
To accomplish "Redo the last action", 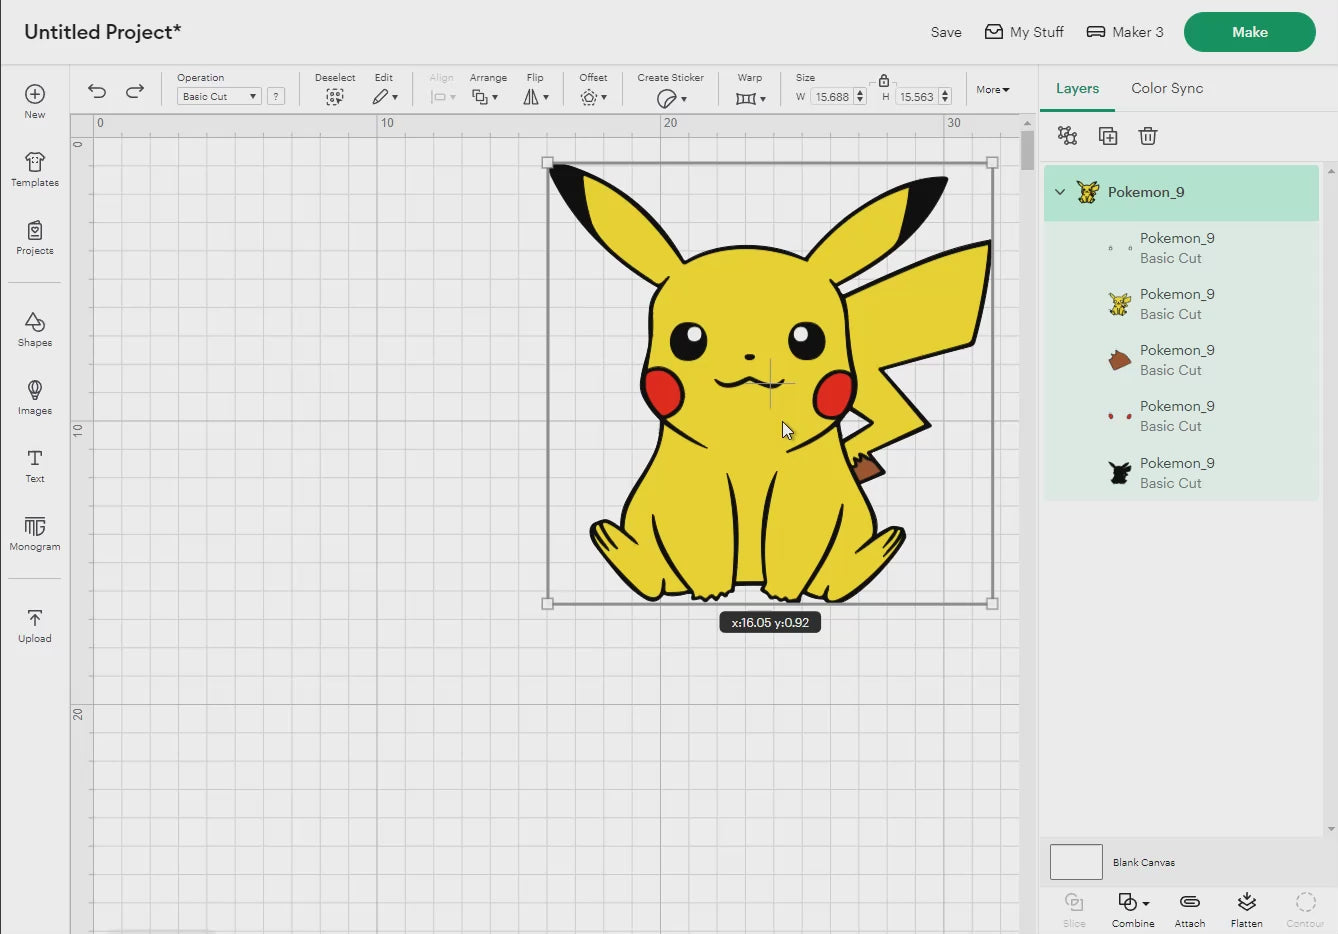I will (x=135, y=91).
